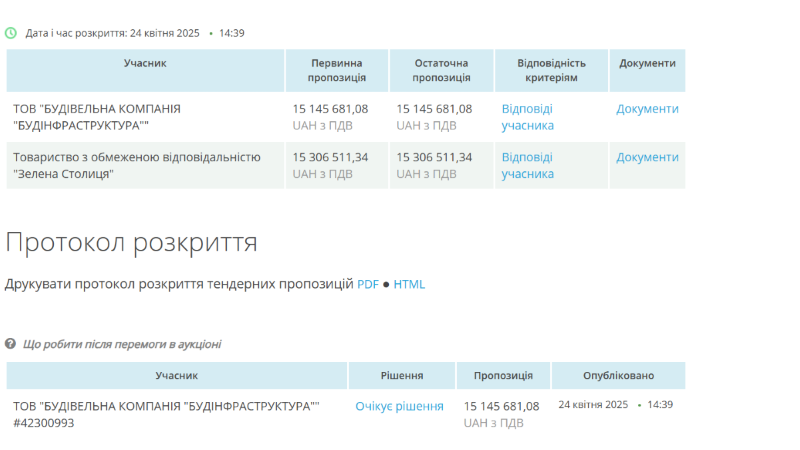This screenshot has height=450, width=800.
Task: Click the Первинна пропозиція column header
Action: point(337,70)
